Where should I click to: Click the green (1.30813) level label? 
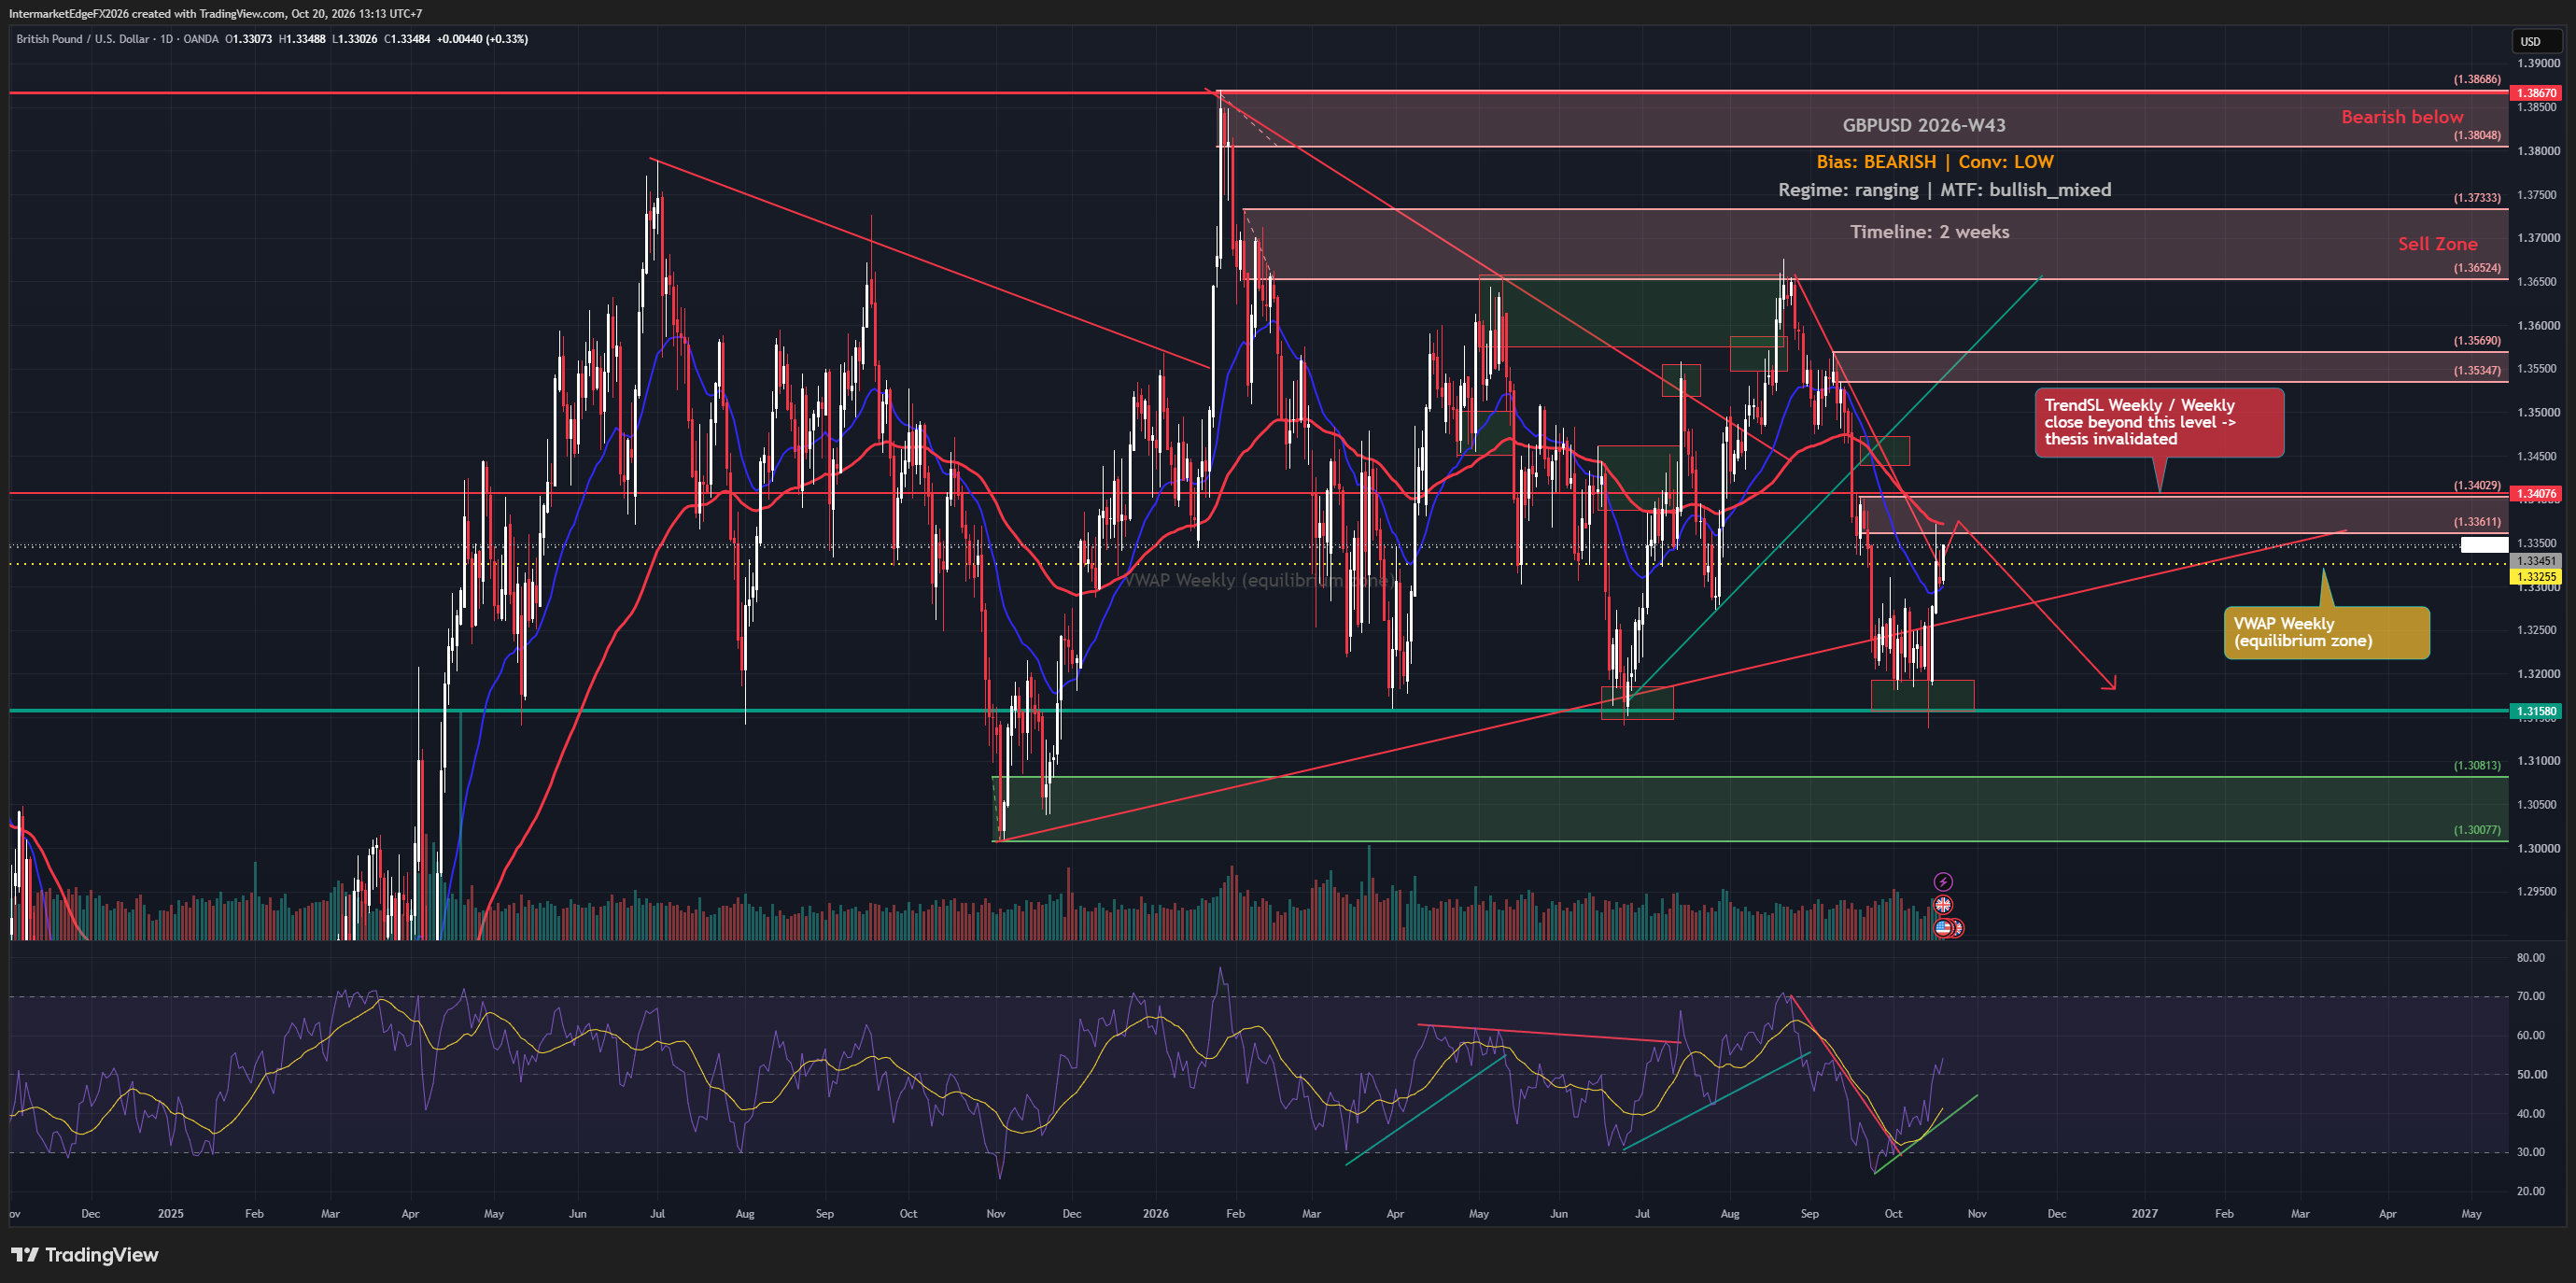point(2477,766)
